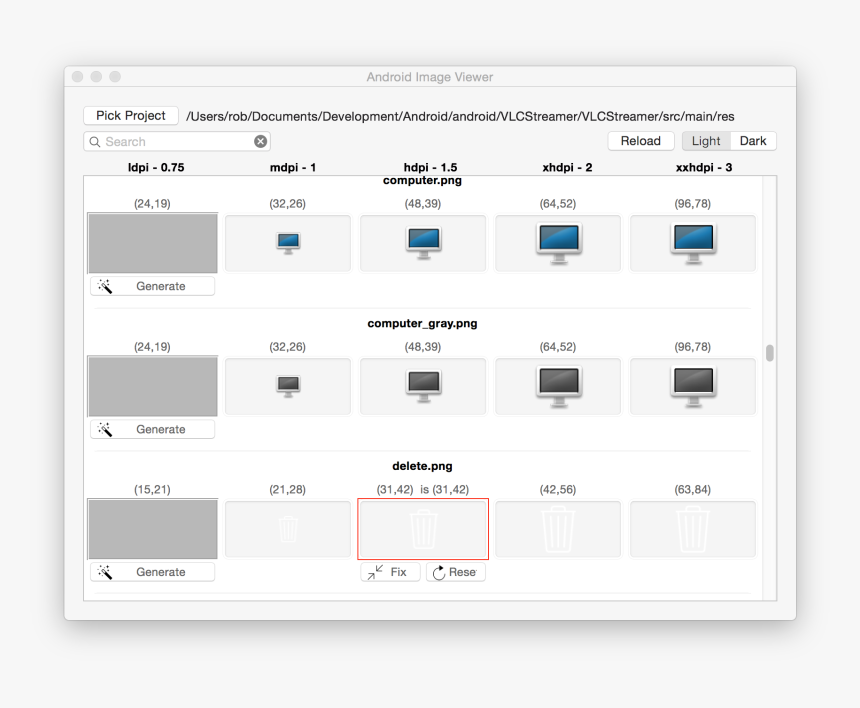Select the xxhdpi computer.png monitor image
The width and height of the screenshot is (860, 708).
point(693,243)
